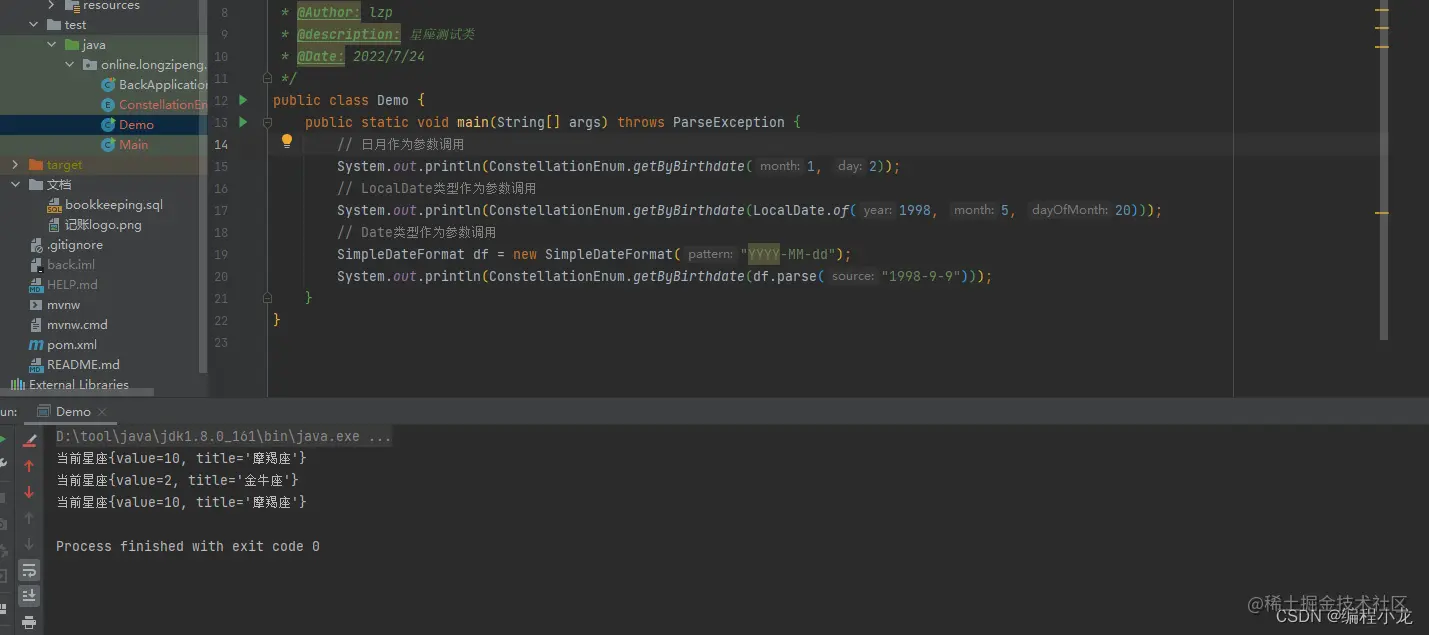
Task: Open the pom.xml Maven file
Action: click(x=63, y=345)
